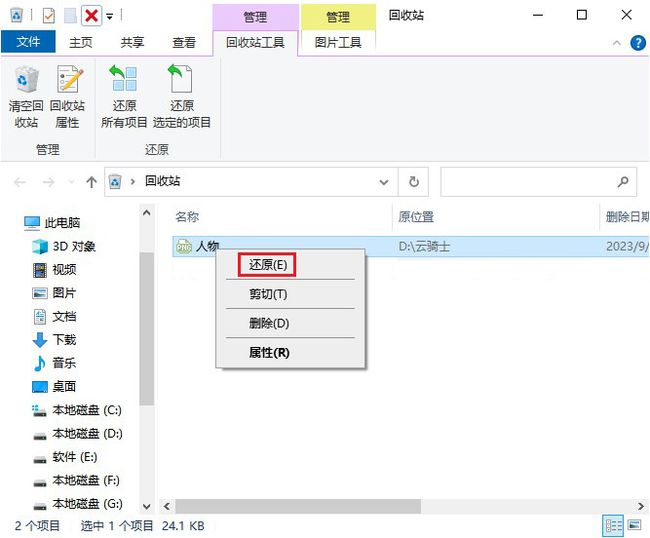The width and height of the screenshot is (650, 538).
Task: Select the 回收站工具 ribbon tab
Action: (255, 42)
